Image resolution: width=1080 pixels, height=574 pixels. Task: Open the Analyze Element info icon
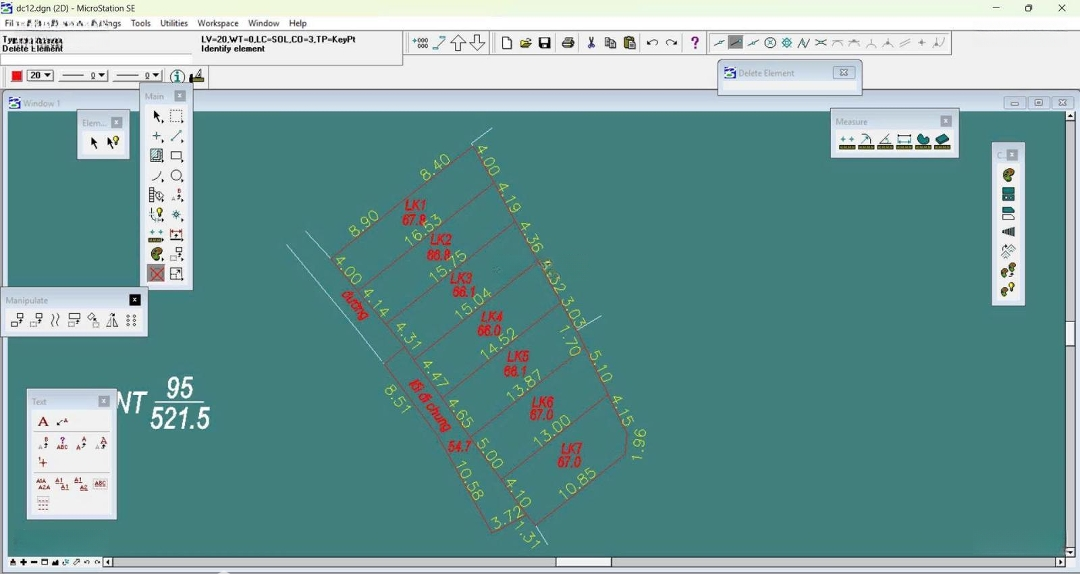click(x=177, y=77)
